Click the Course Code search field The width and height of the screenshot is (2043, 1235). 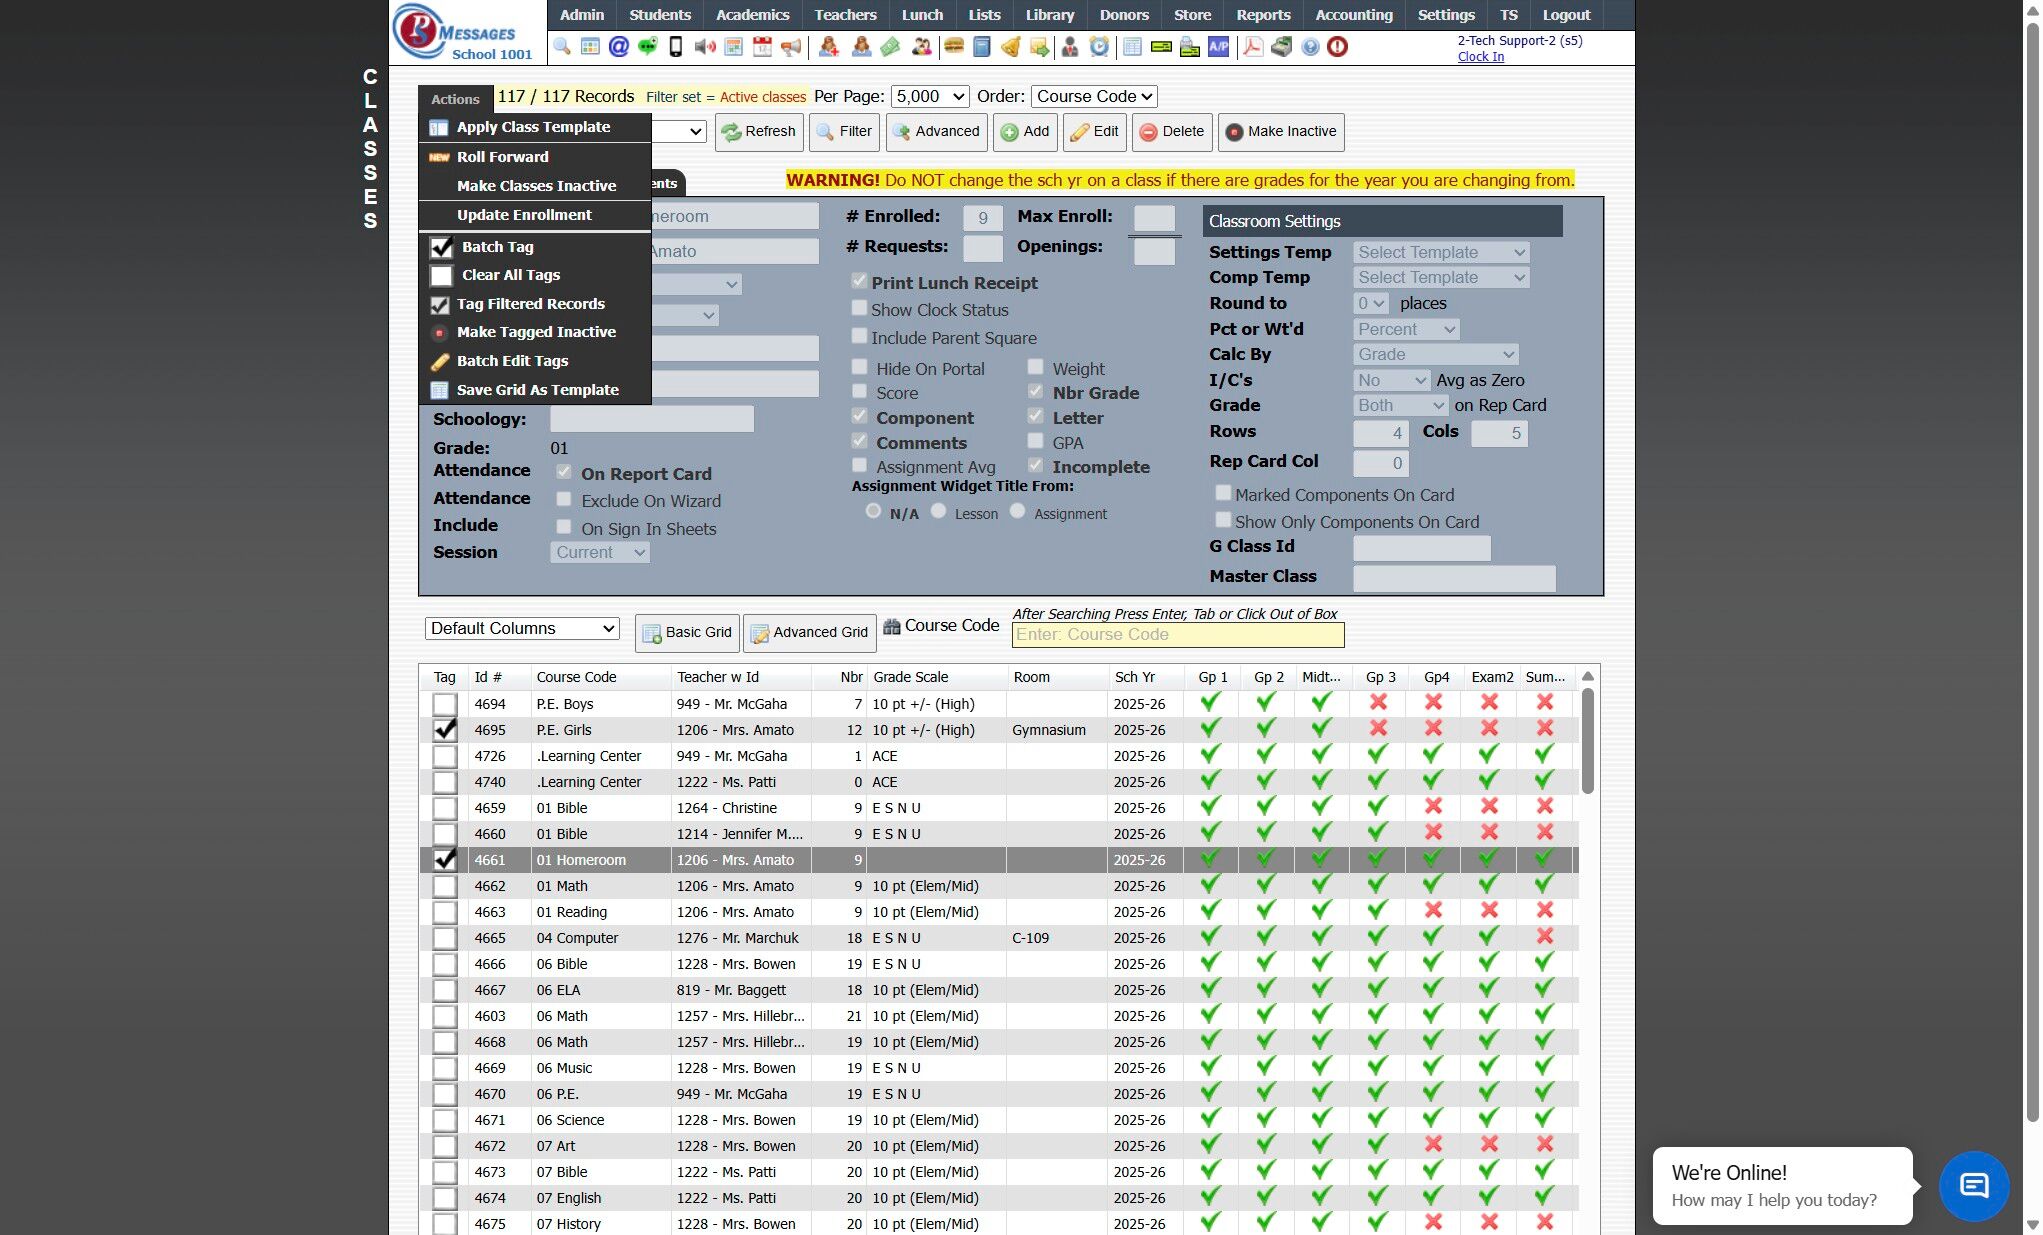1177,635
